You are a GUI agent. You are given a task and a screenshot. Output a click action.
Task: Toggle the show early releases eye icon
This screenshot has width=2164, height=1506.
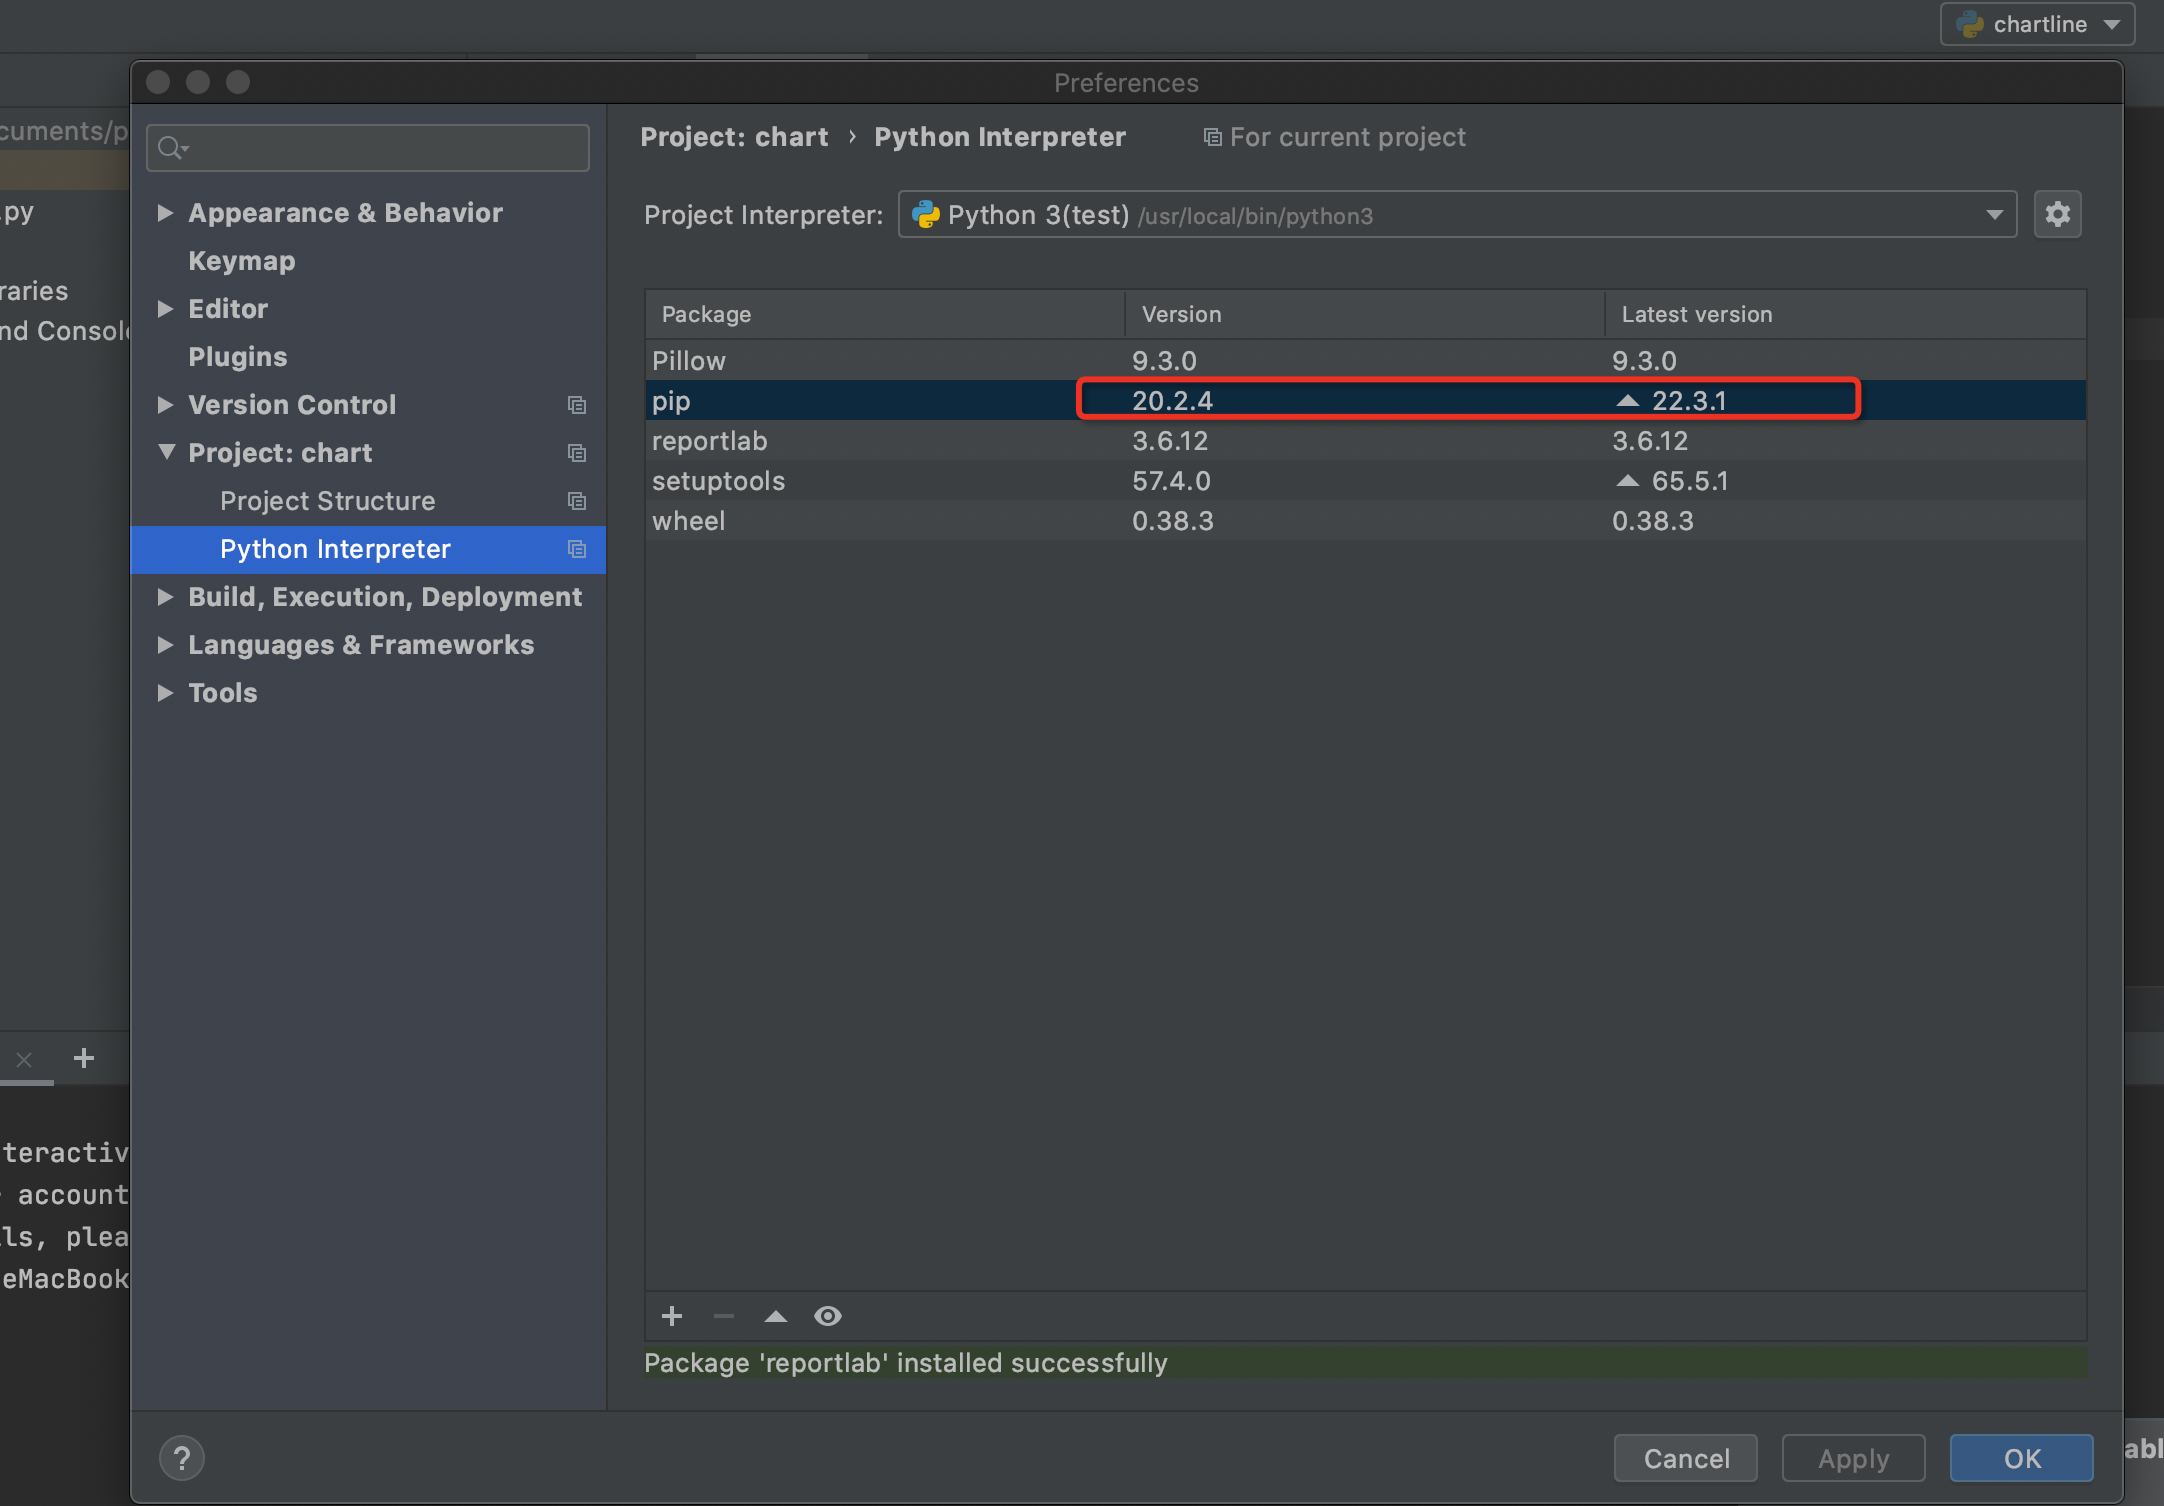[828, 1316]
